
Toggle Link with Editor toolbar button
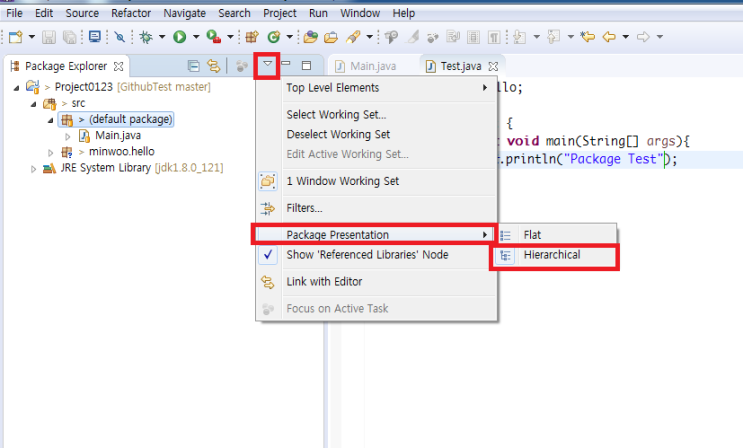(x=213, y=66)
